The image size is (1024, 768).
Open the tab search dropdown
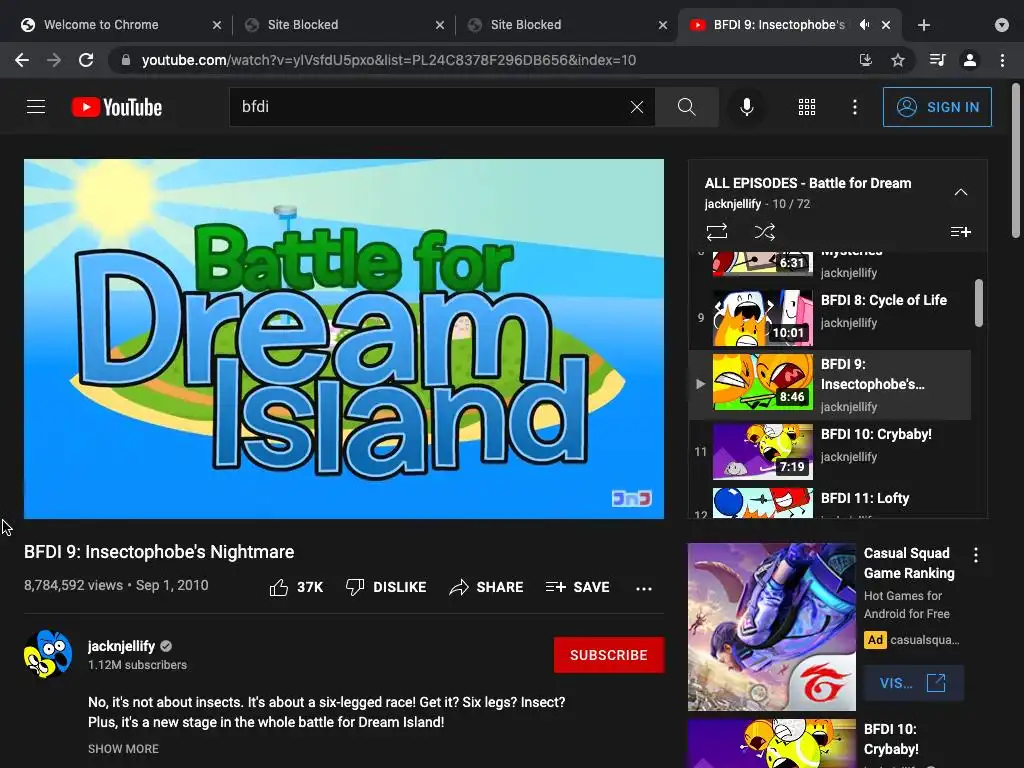pyautogui.click(x=1002, y=25)
